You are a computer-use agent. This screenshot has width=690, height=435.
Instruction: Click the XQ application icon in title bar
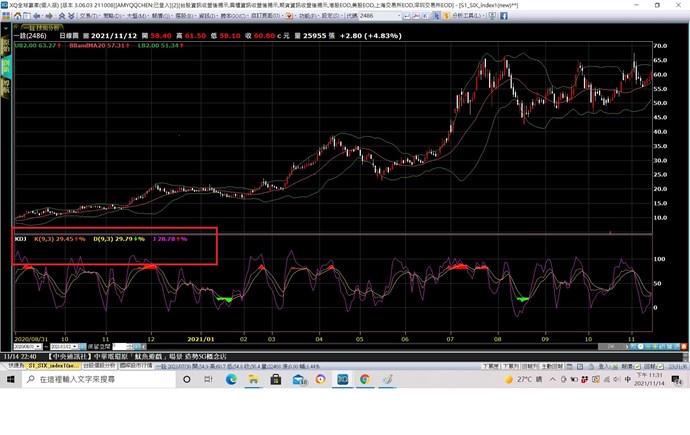[x=6, y=5]
